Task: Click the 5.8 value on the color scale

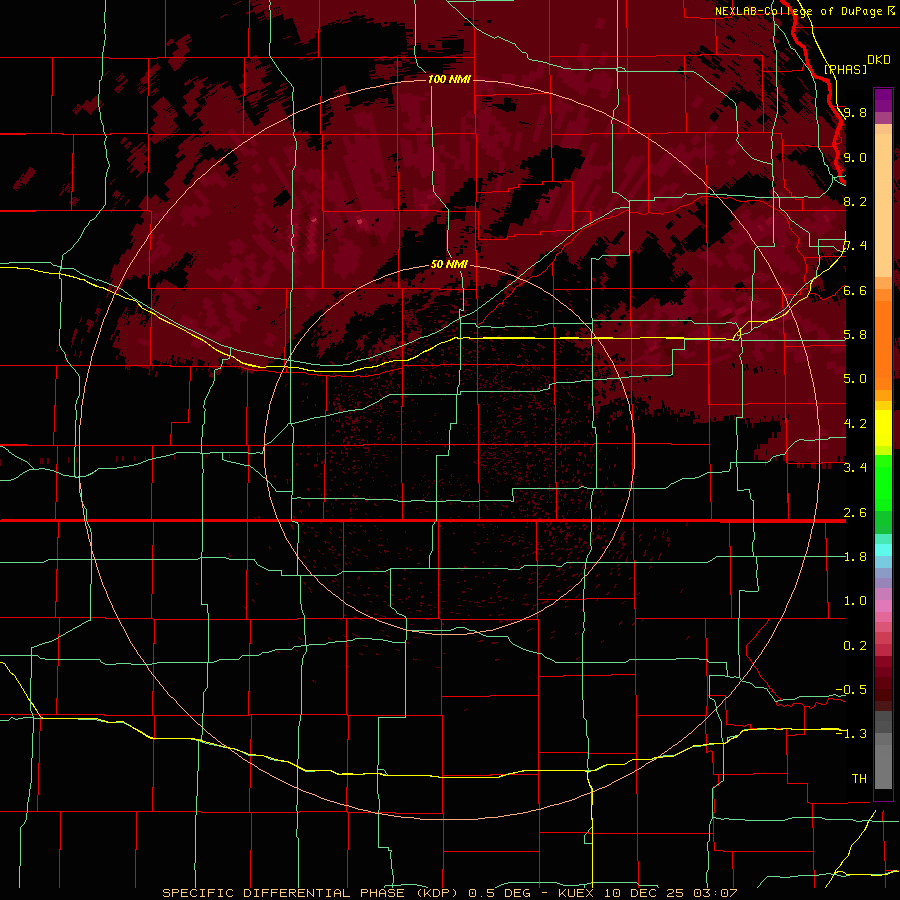Action: 855,335
